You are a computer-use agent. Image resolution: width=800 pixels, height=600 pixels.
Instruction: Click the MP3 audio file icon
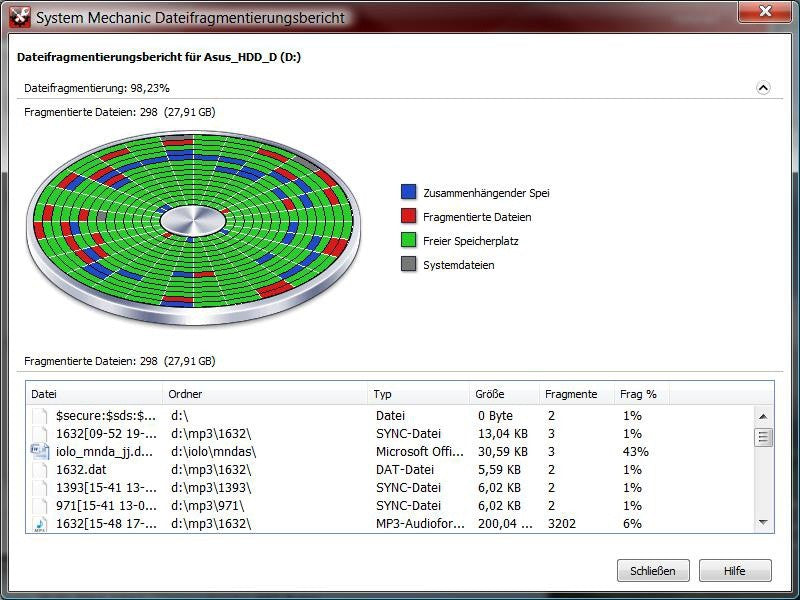(40, 524)
